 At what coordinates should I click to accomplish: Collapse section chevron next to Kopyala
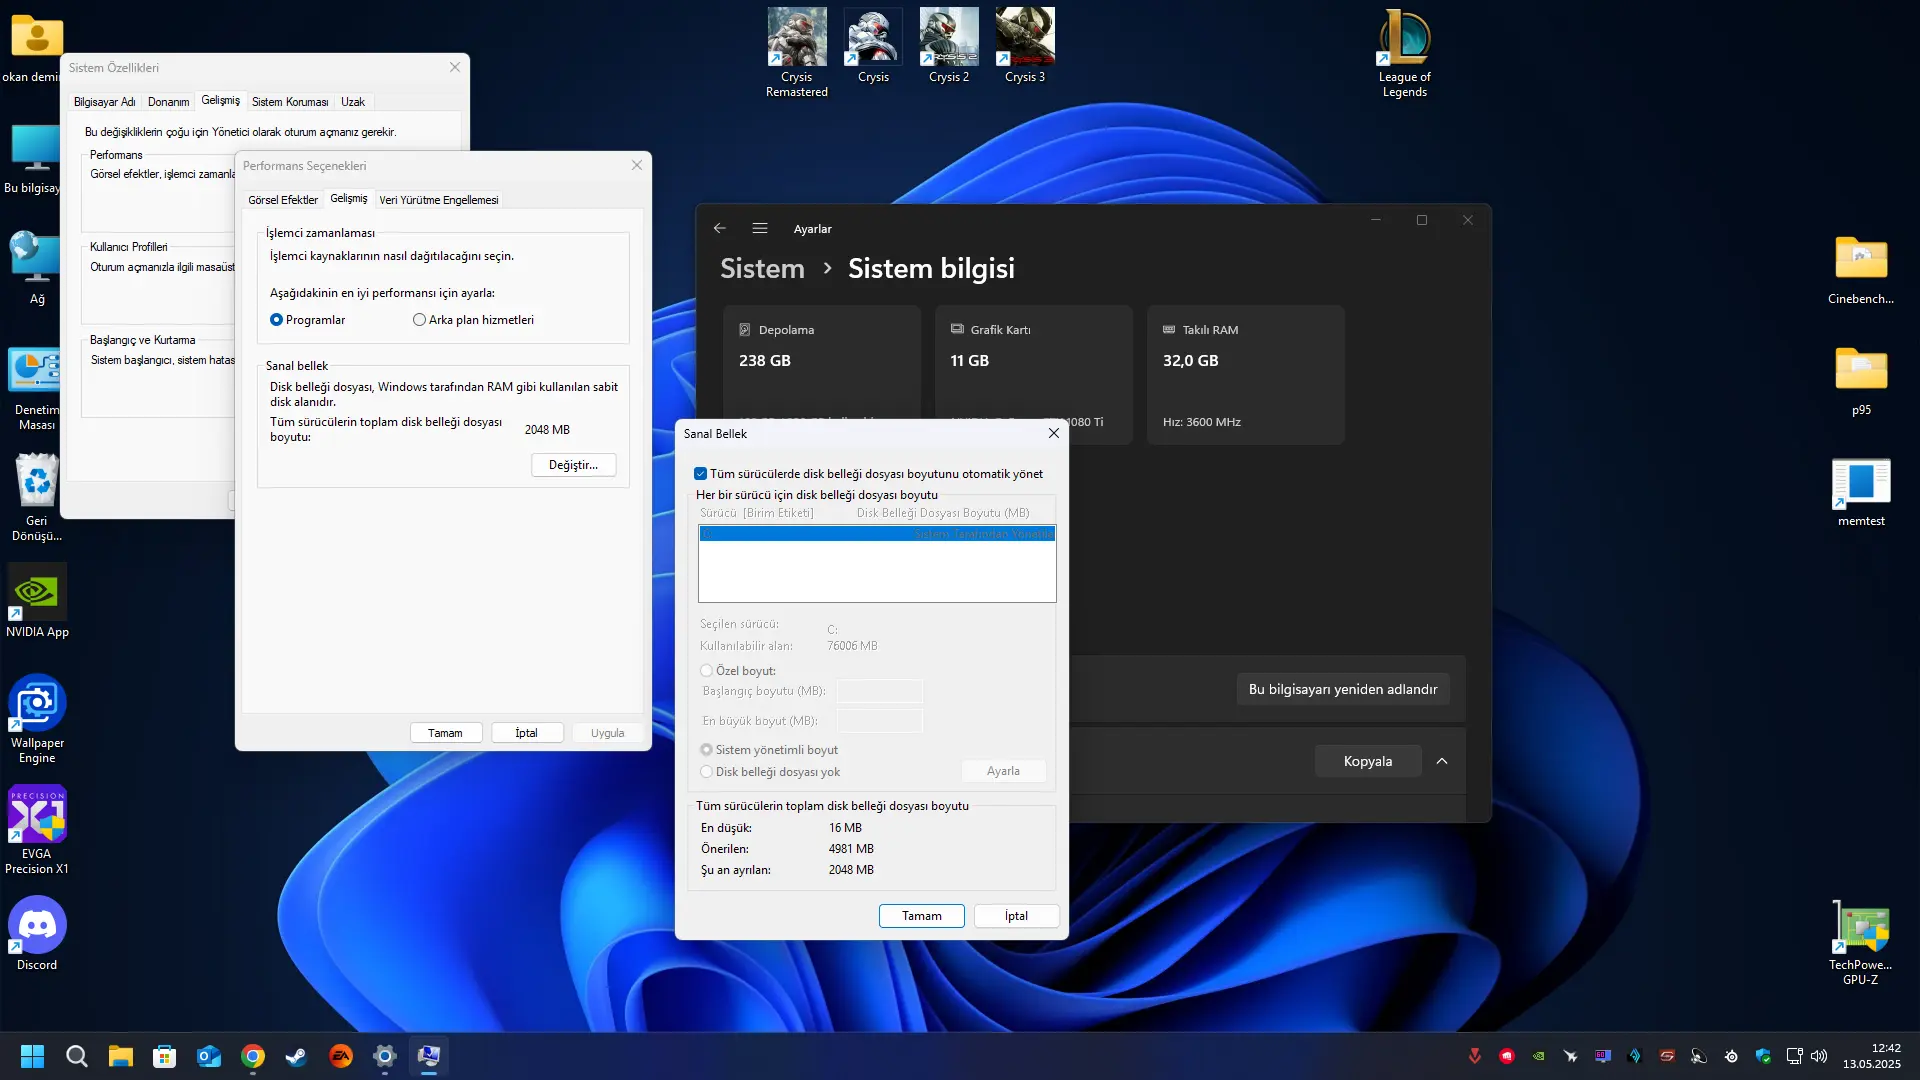pyautogui.click(x=1442, y=761)
